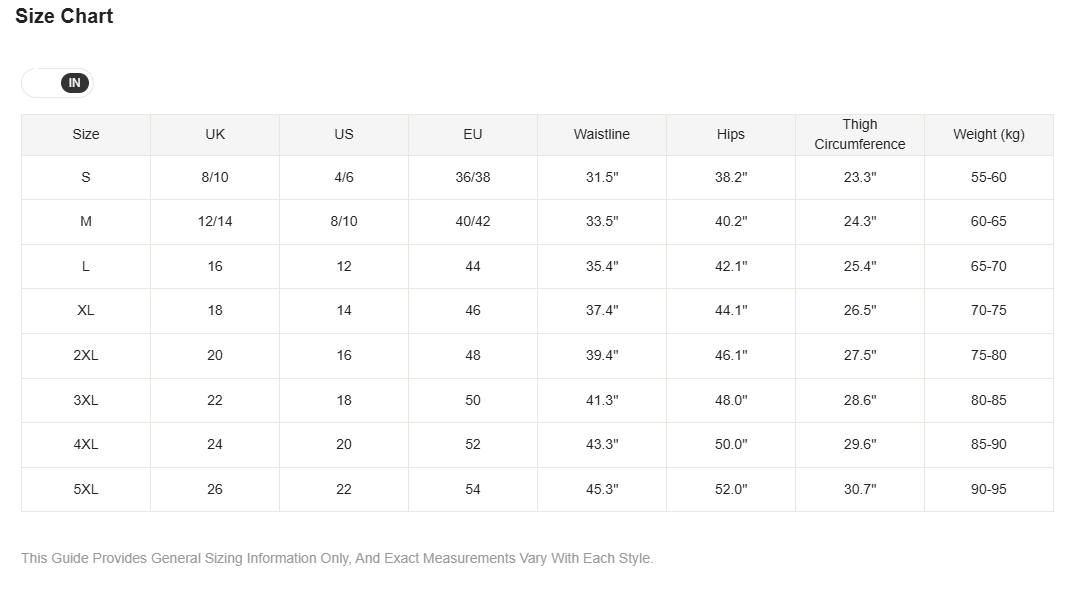The image size is (1074, 590).
Task: Select the M size row label
Action: tap(86, 221)
